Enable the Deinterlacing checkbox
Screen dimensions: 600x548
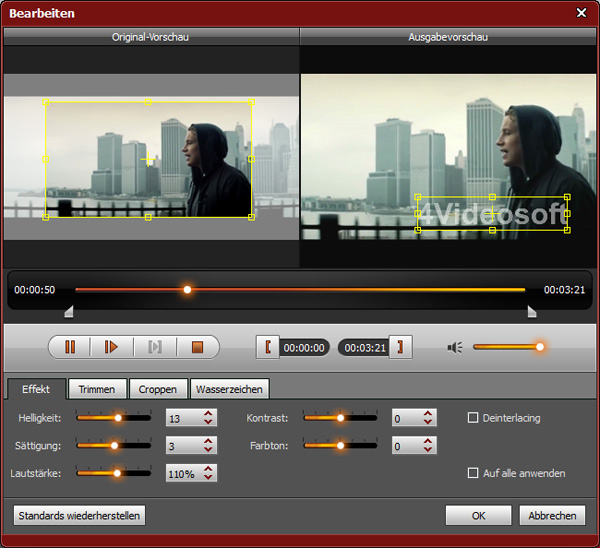473,418
